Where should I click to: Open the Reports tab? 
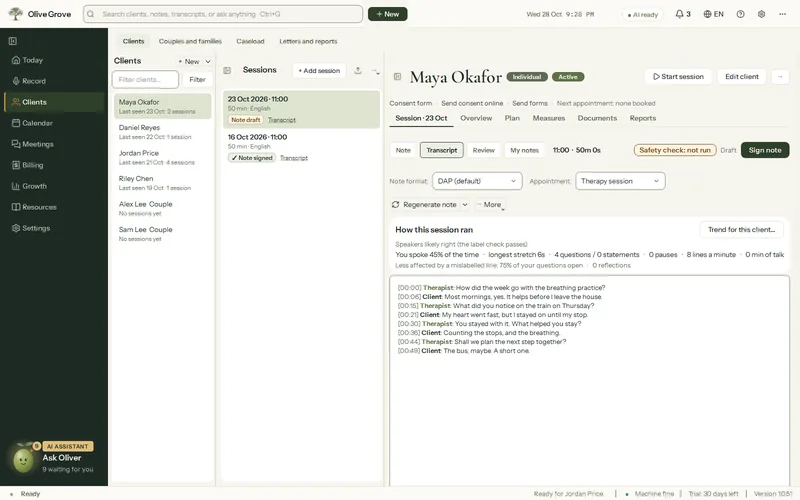tap(642, 118)
